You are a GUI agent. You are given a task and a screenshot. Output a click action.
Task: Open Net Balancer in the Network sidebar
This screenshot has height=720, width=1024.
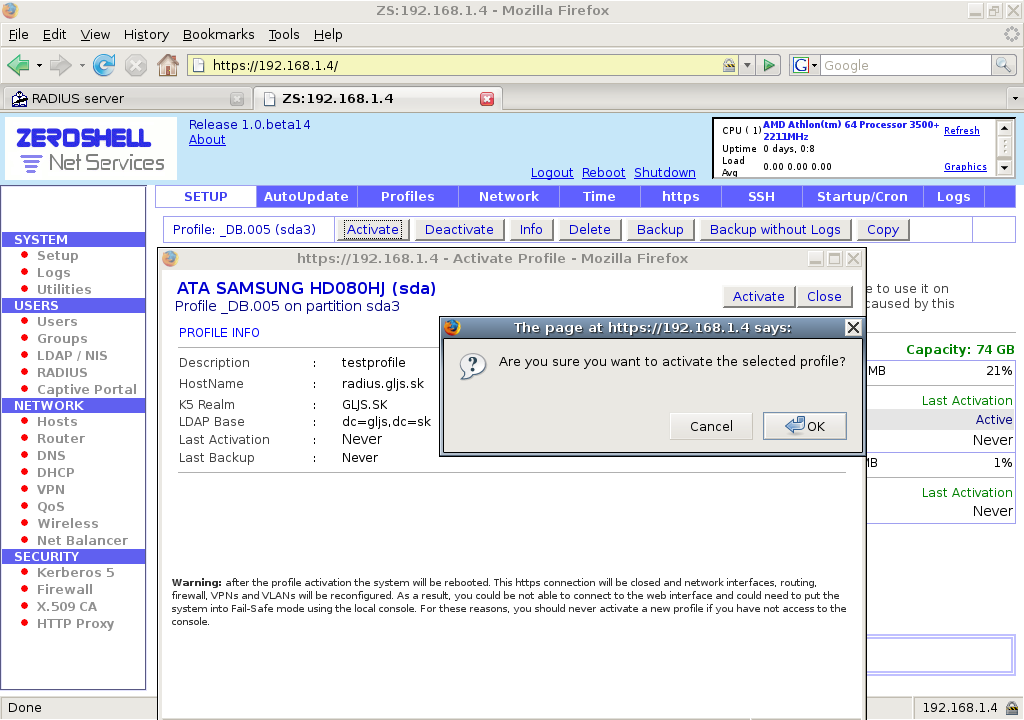point(82,540)
